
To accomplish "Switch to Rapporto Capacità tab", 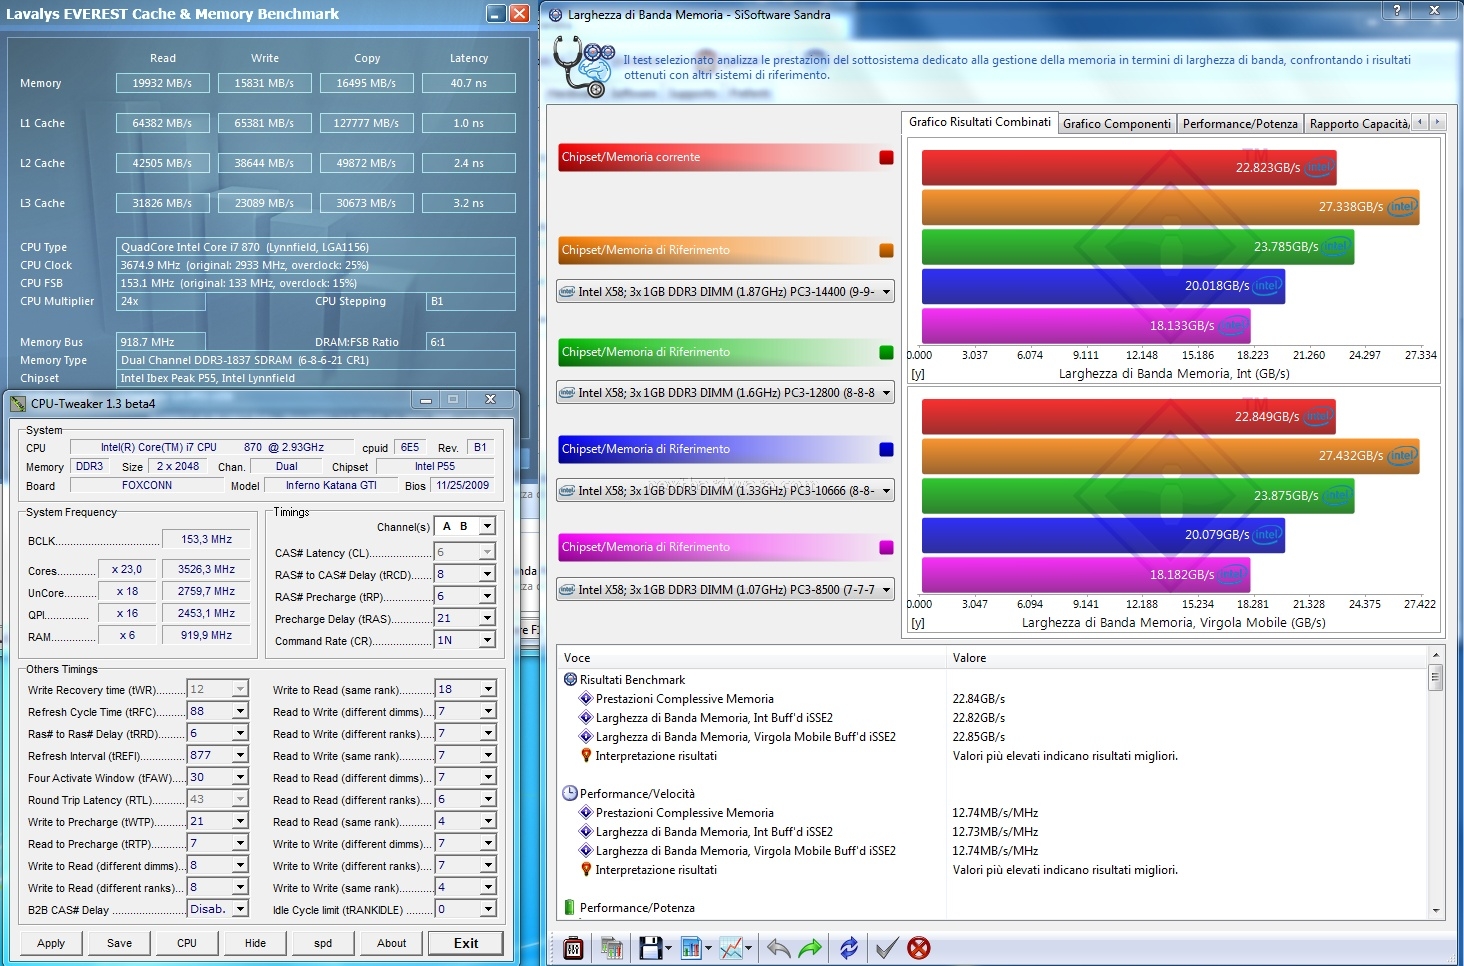I will (x=1360, y=124).
